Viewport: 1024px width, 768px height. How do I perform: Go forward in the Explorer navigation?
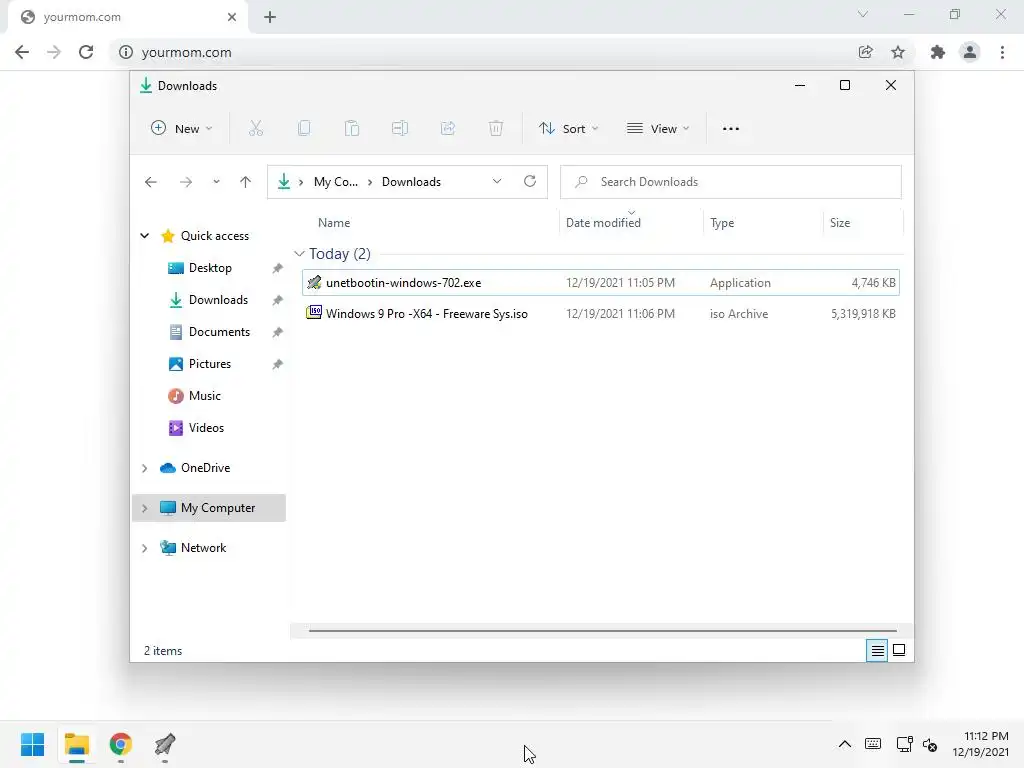[186, 182]
